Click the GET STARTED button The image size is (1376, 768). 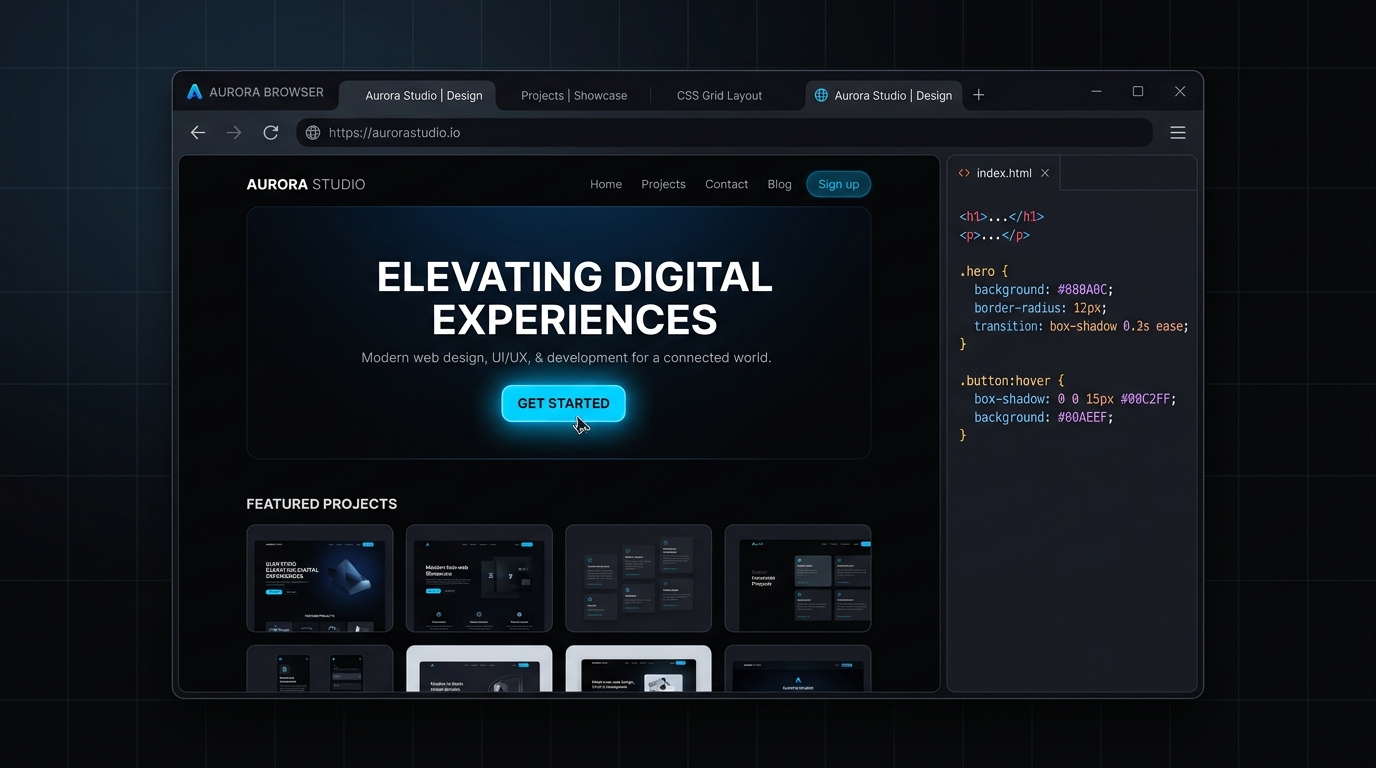563,403
